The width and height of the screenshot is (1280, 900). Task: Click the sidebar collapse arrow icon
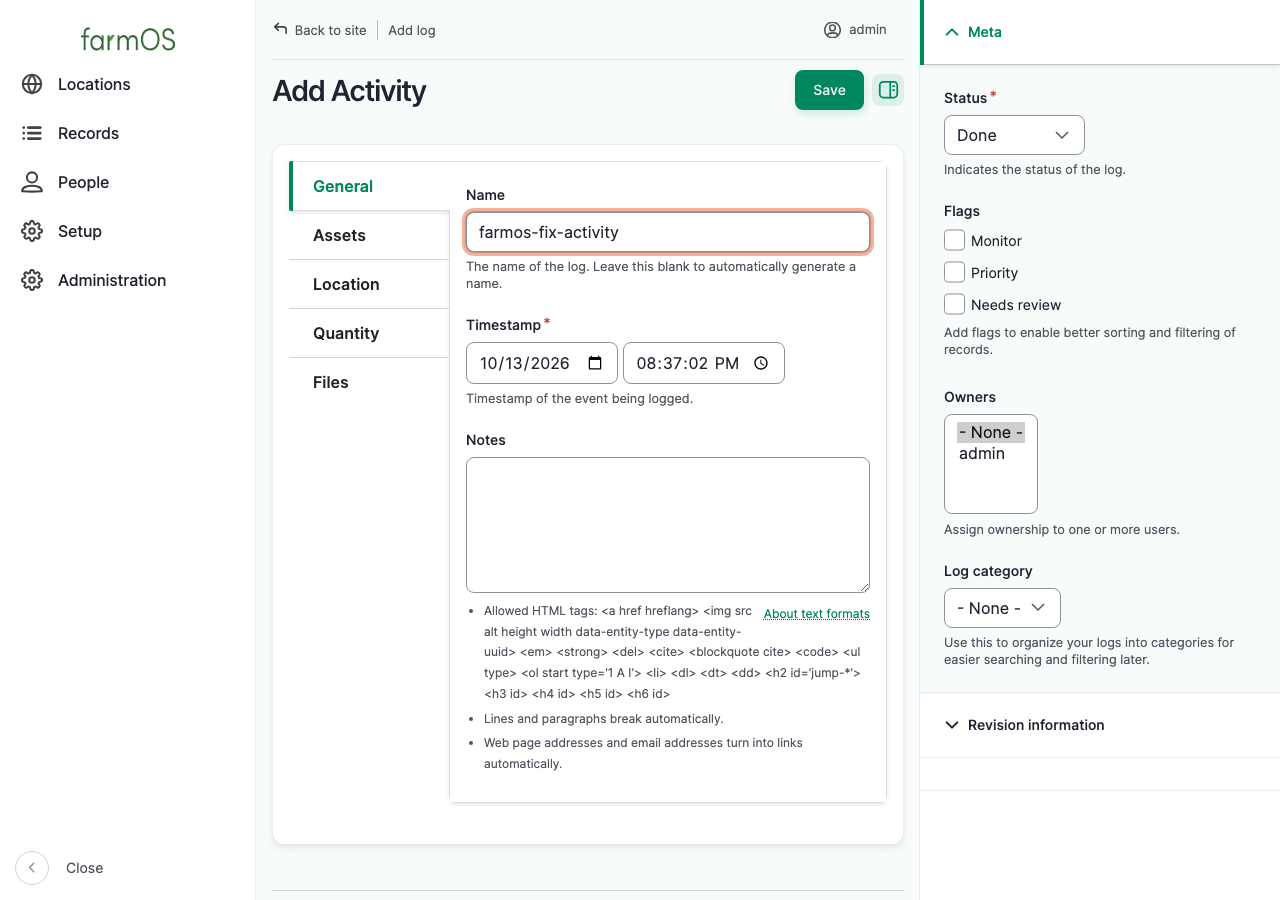[32, 868]
